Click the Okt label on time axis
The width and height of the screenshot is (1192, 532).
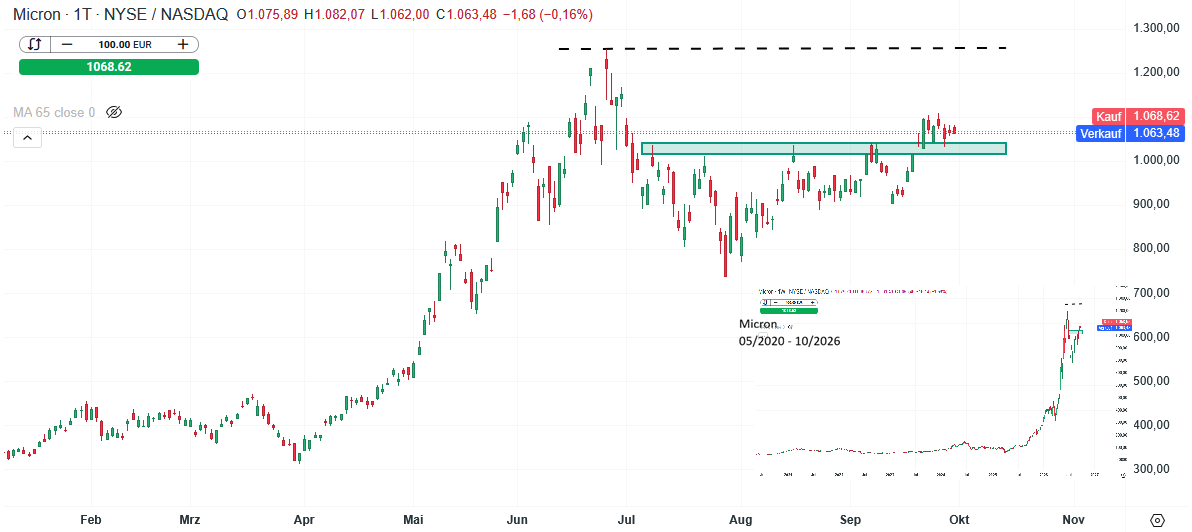click(960, 520)
